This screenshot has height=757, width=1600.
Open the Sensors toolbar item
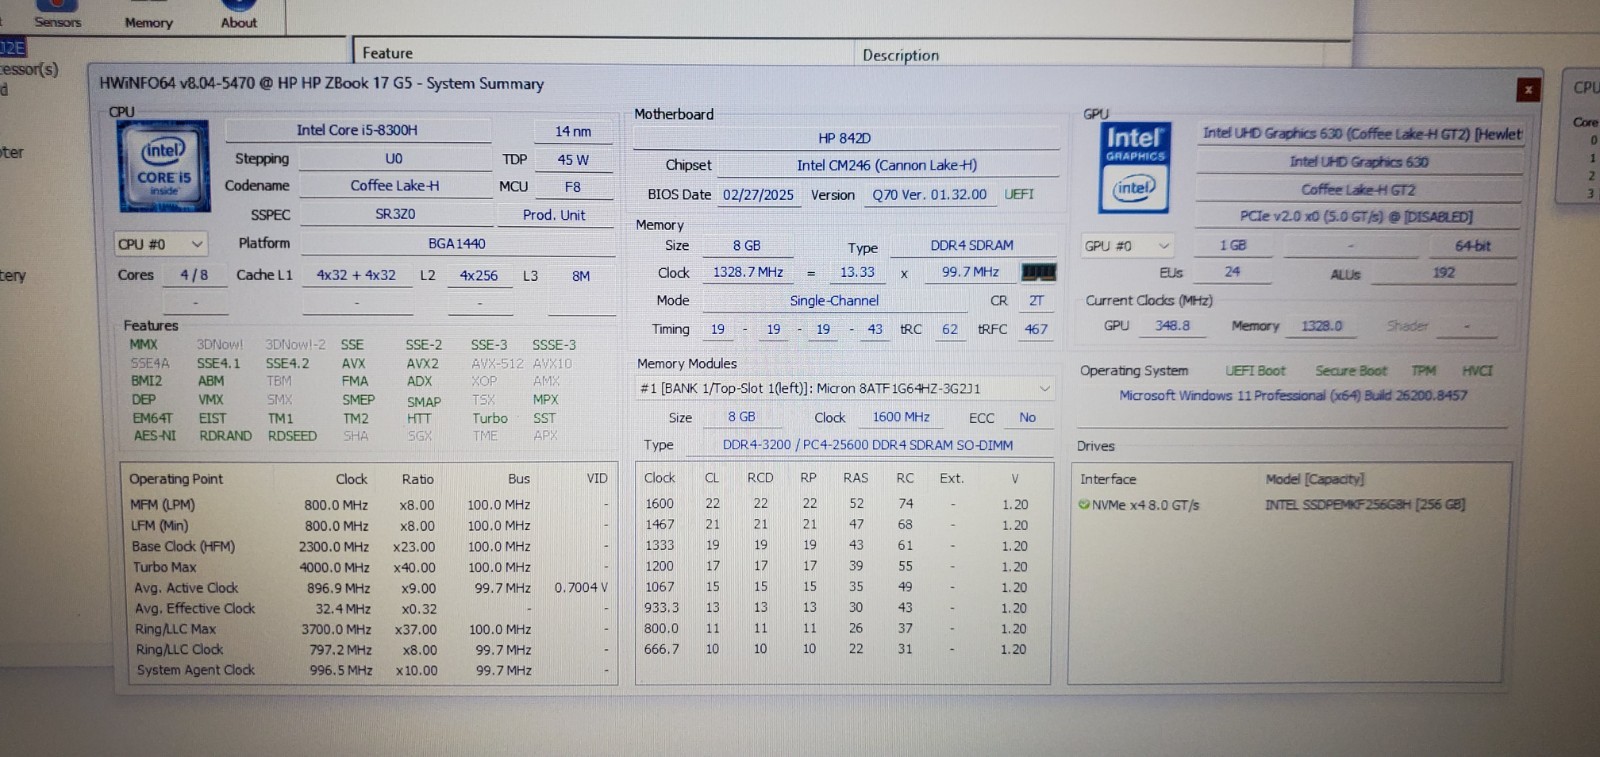pos(58,15)
